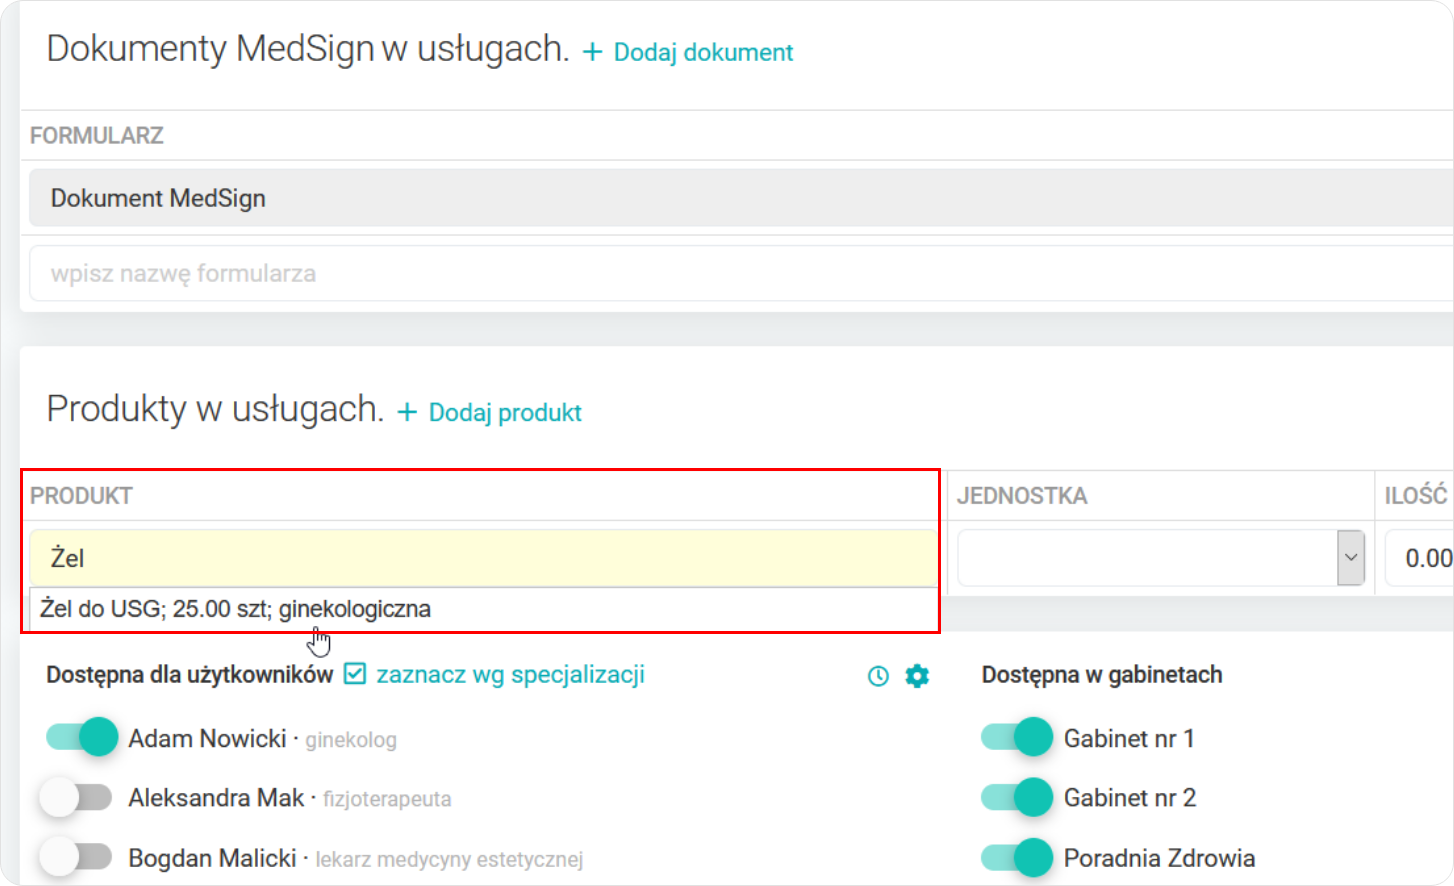Click the JEDNOSTKA column header

pyautogui.click(x=1022, y=496)
